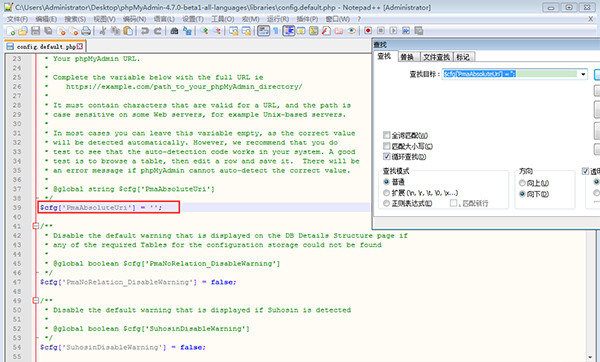Image resolution: width=600 pixels, height=362 pixels.
Task: Open the Find binoculars toolbar icon
Action: [174, 31]
